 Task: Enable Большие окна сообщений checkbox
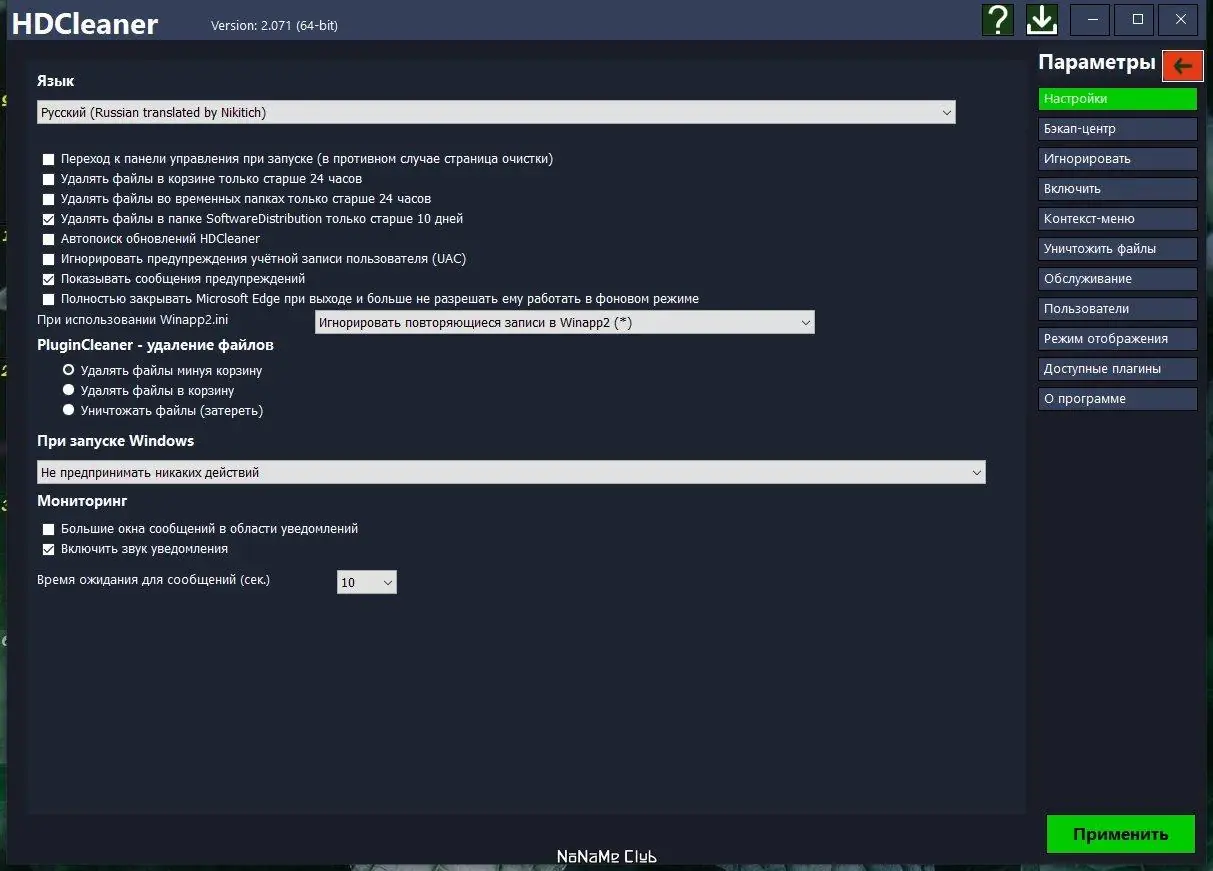click(x=49, y=529)
